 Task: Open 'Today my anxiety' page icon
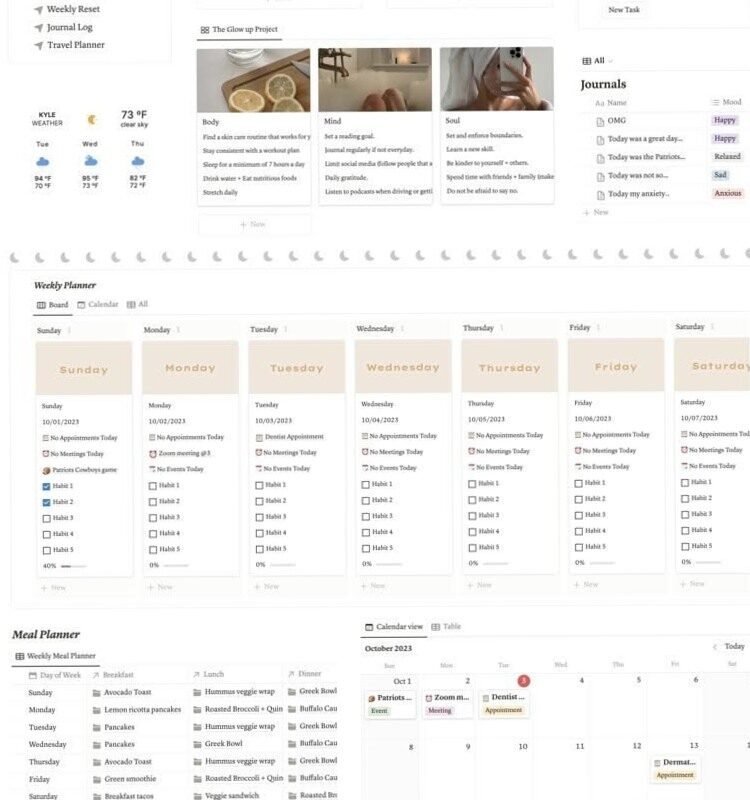coord(601,195)
